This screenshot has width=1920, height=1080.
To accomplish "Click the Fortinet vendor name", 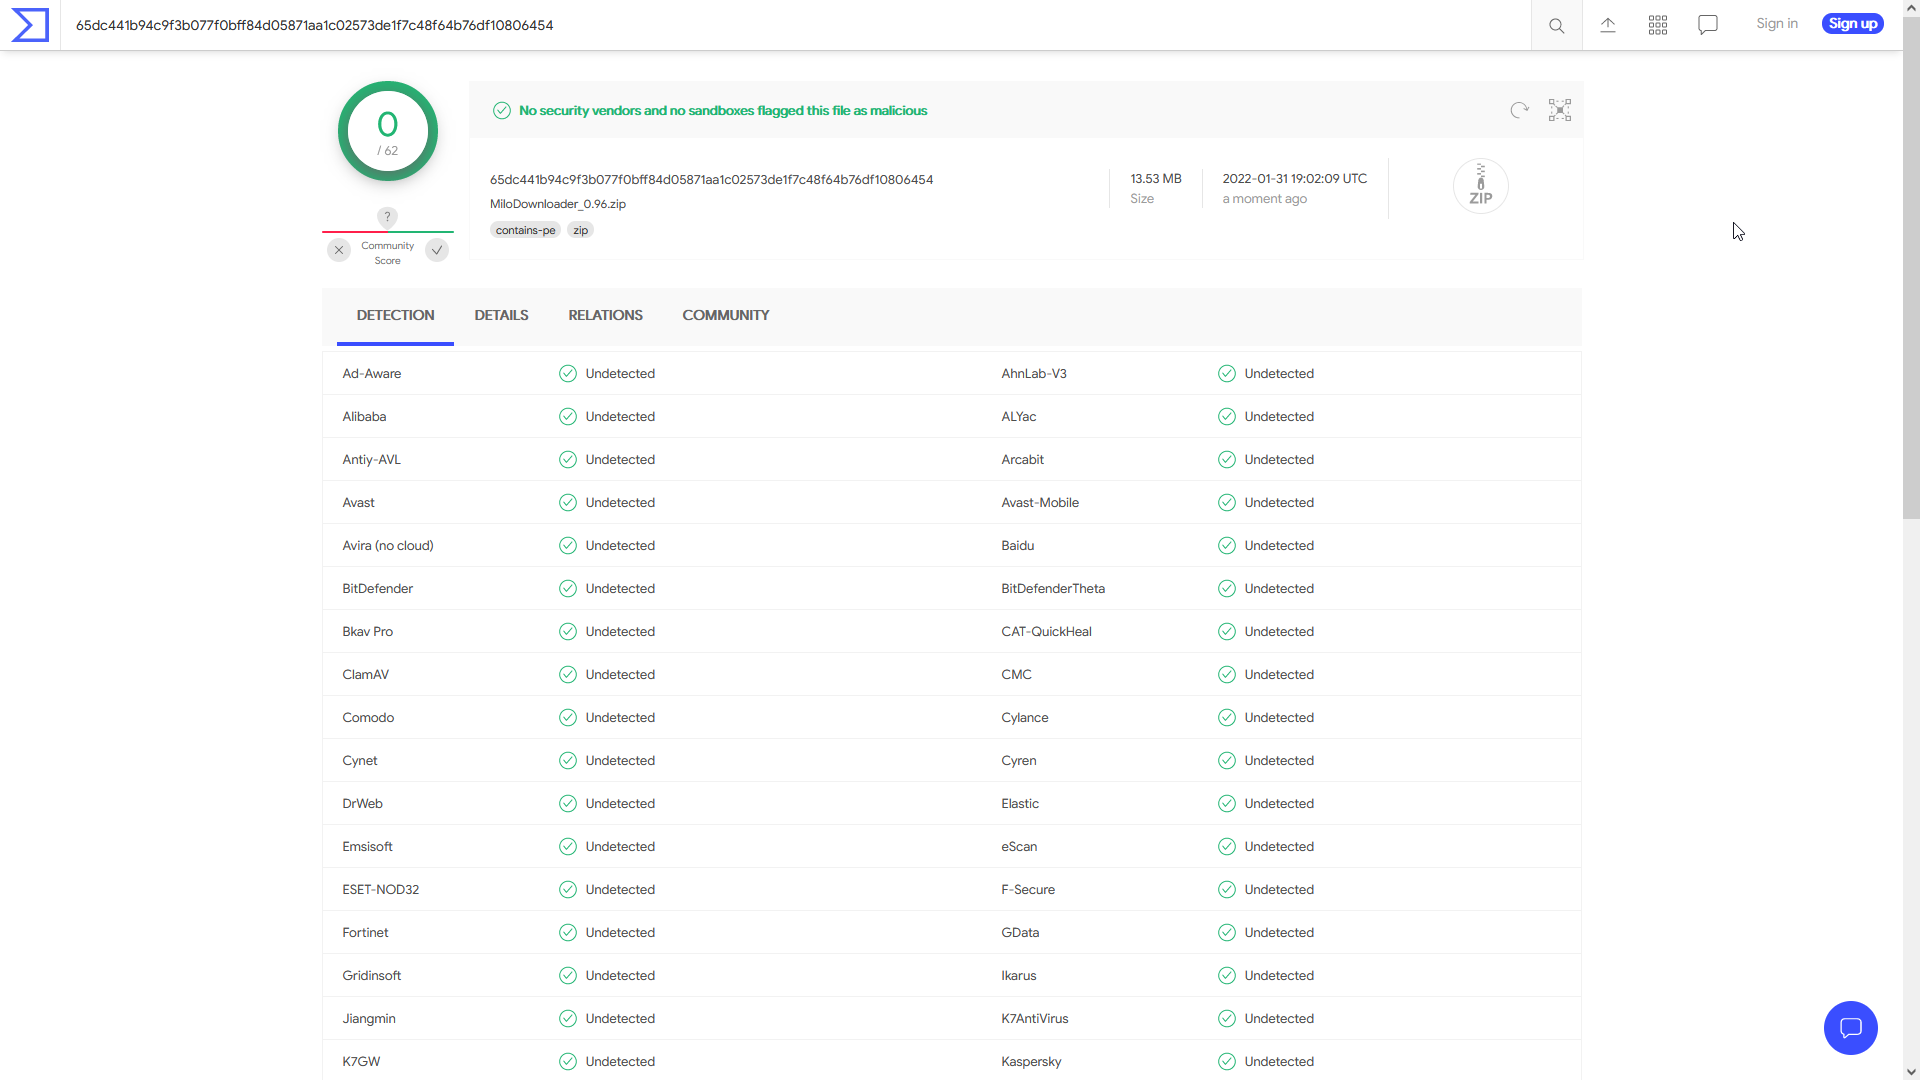I will pyautogui.click(x=365, y=933).
